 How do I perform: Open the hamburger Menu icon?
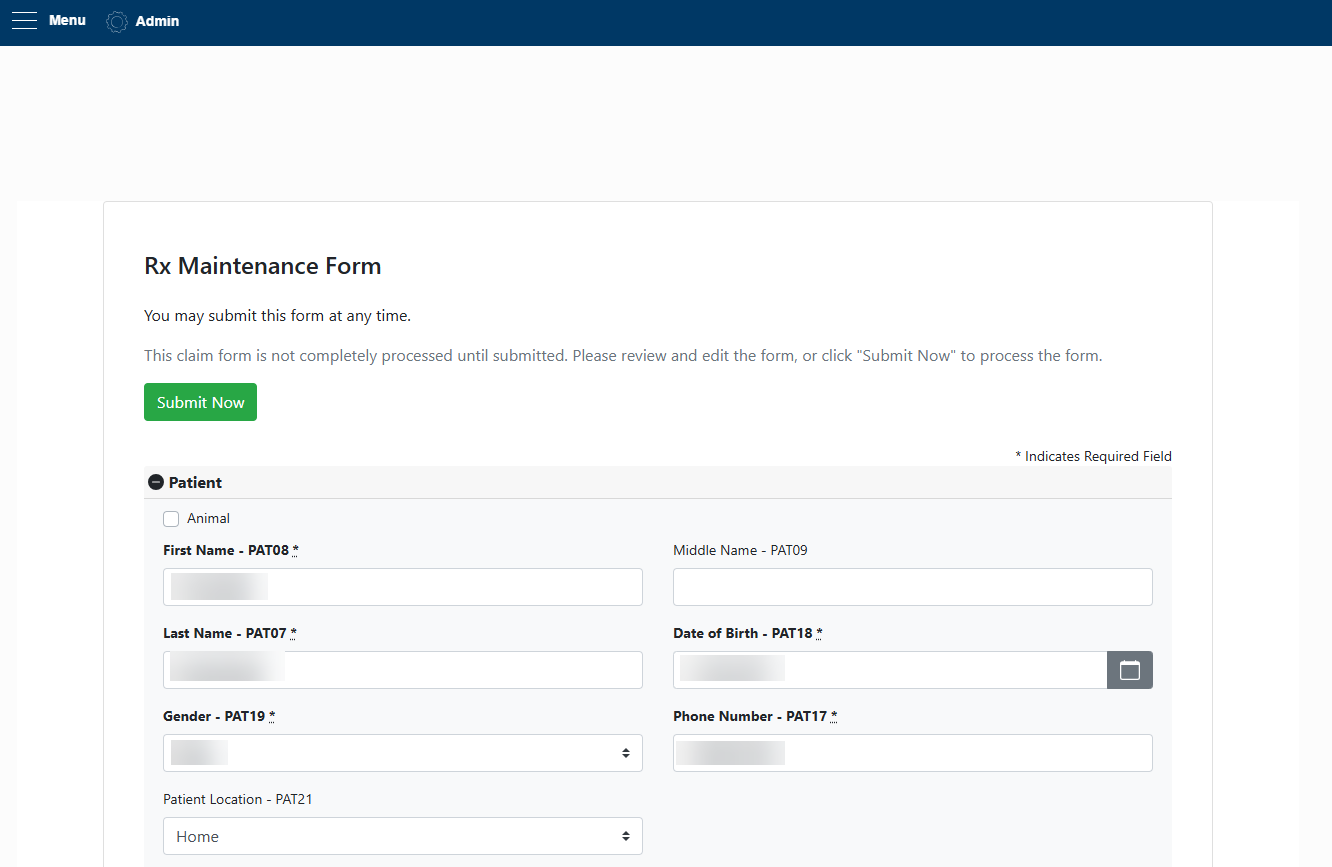[24, 21]
